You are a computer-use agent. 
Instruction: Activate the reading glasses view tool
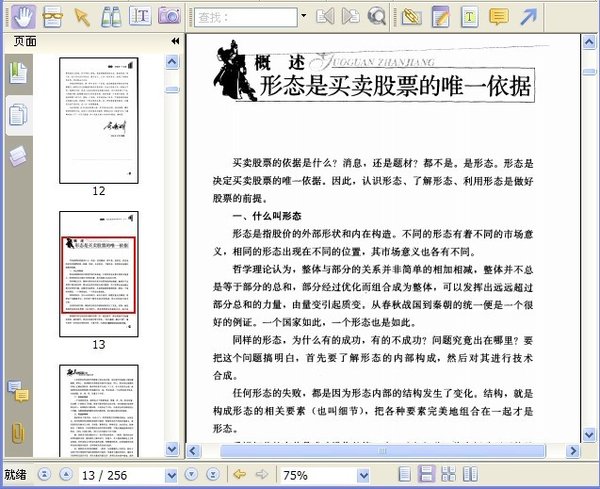(x=53, y=17)
